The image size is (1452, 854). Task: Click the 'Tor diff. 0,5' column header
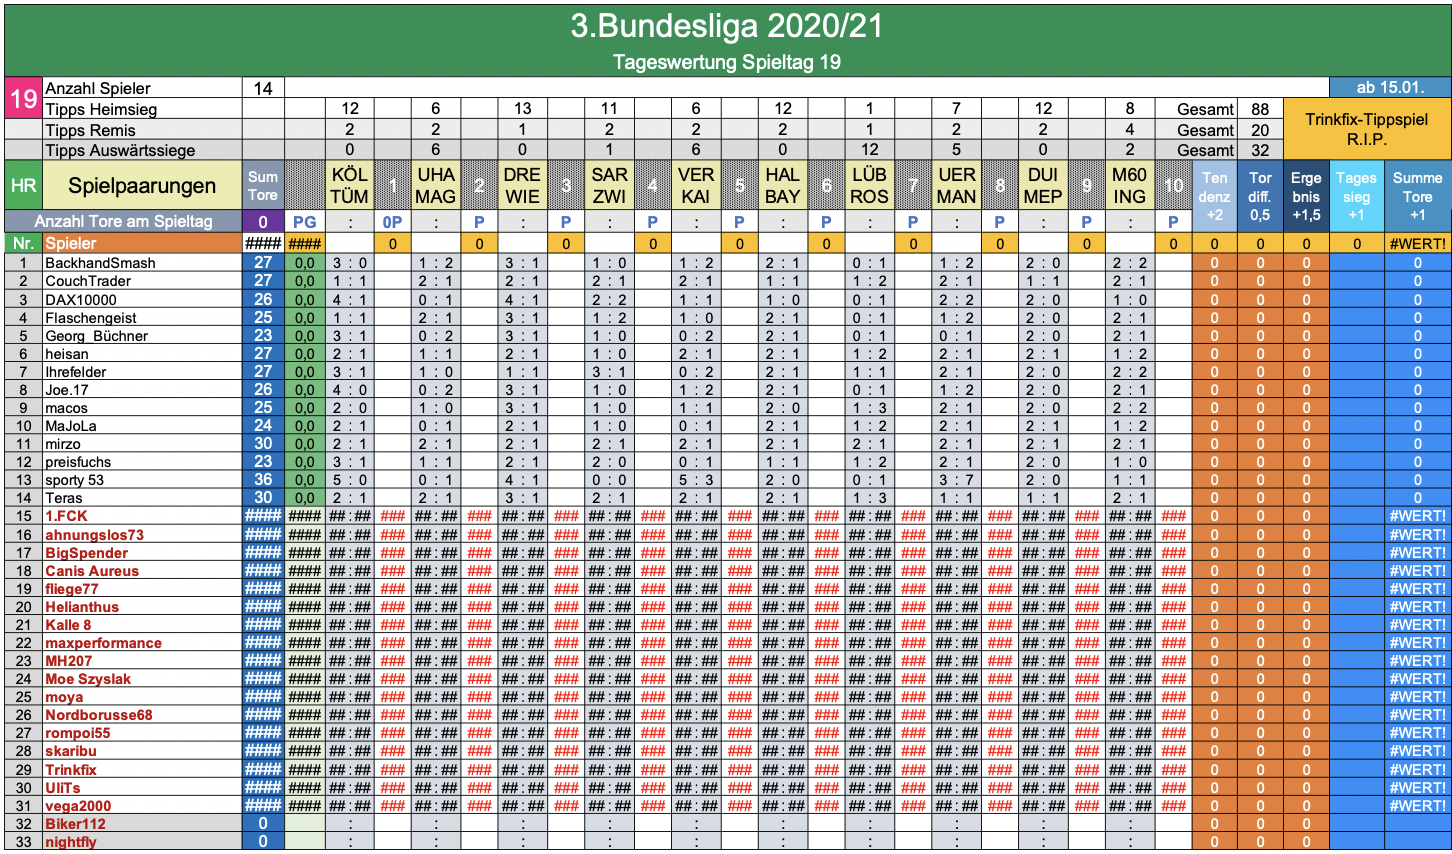coord(1260,196)
